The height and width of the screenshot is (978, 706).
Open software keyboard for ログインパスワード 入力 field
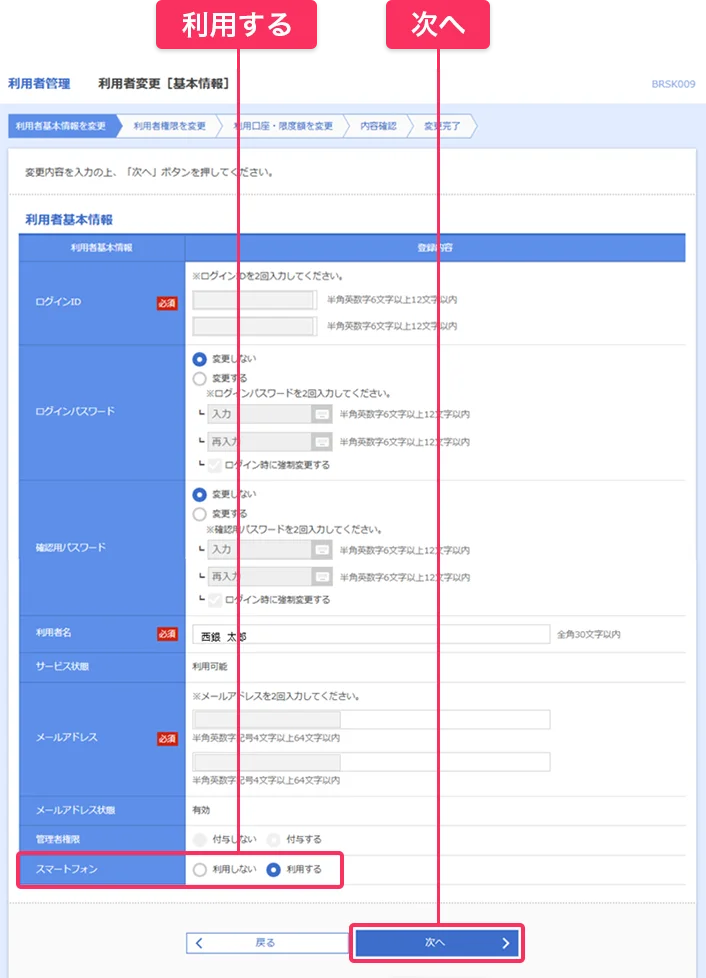pos(322,414)
